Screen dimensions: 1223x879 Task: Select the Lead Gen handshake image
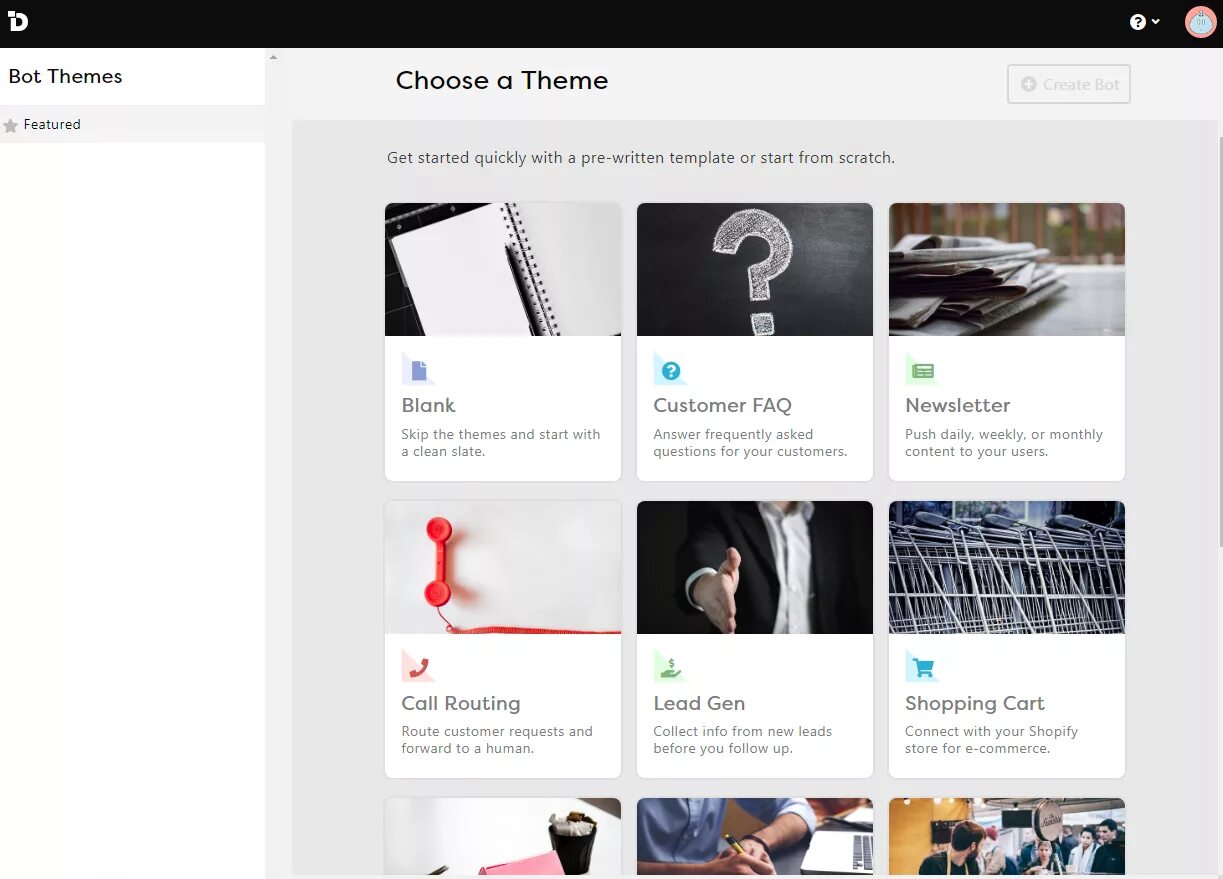pos(755,567)
